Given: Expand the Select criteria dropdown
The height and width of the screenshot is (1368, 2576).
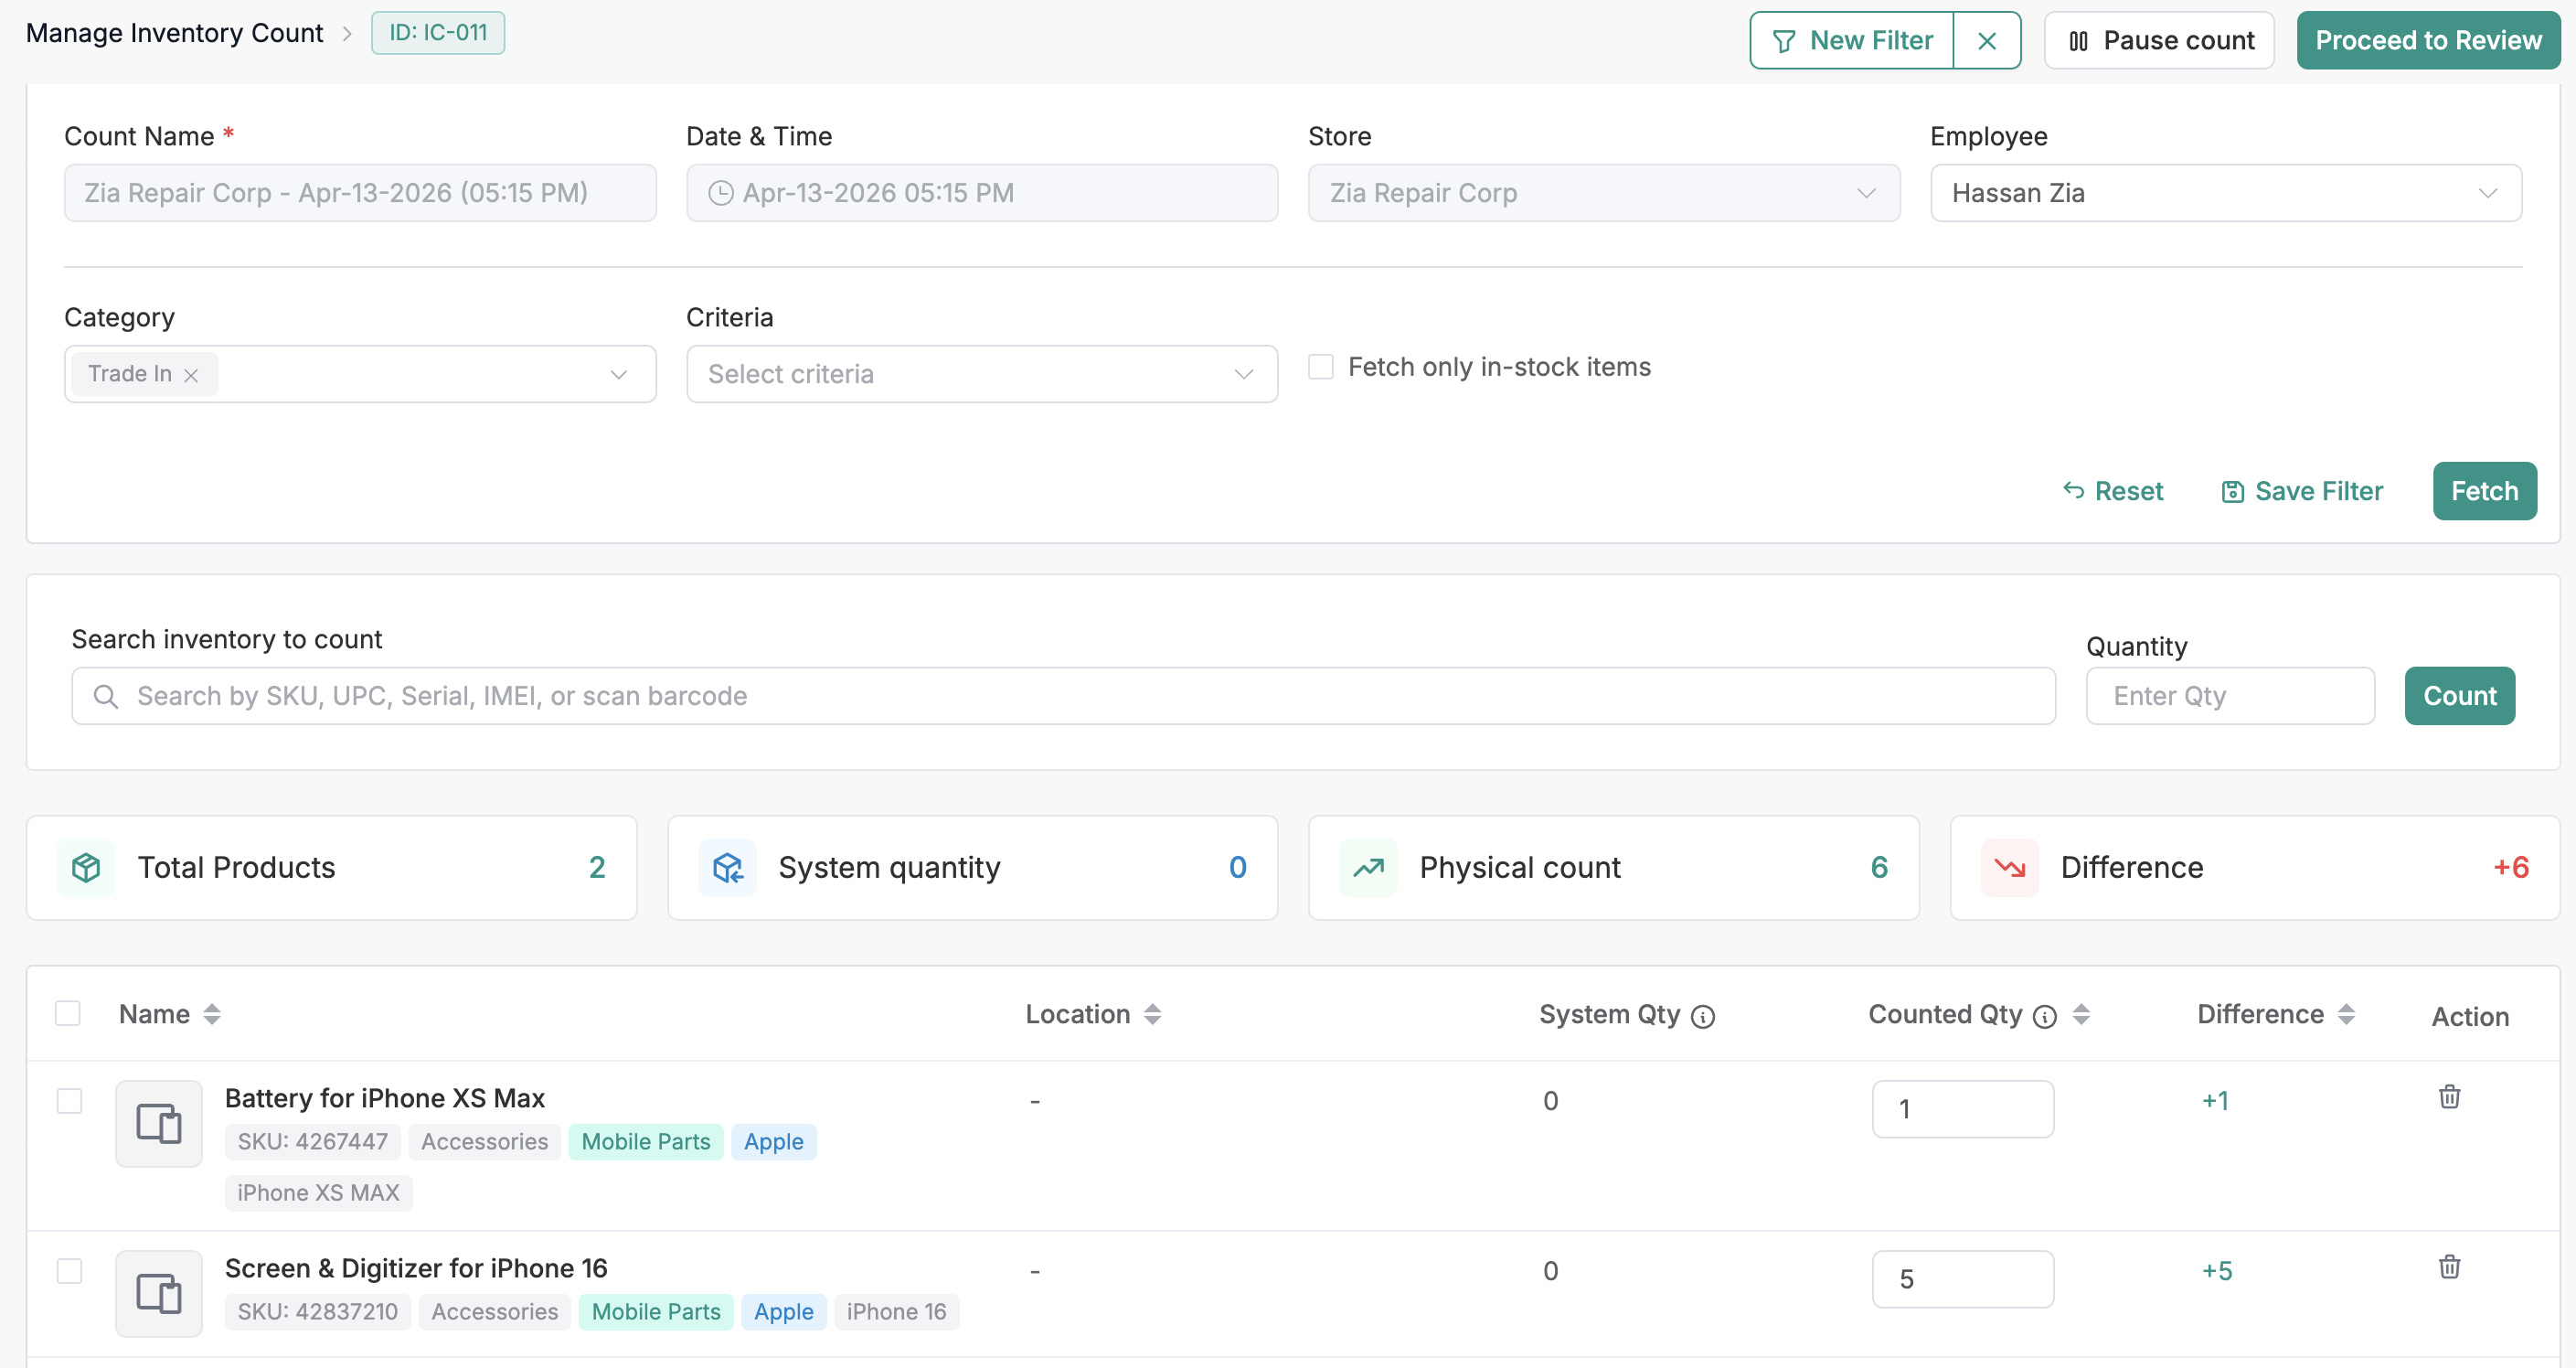Looking at the screenshot, I should click(981, 374).
